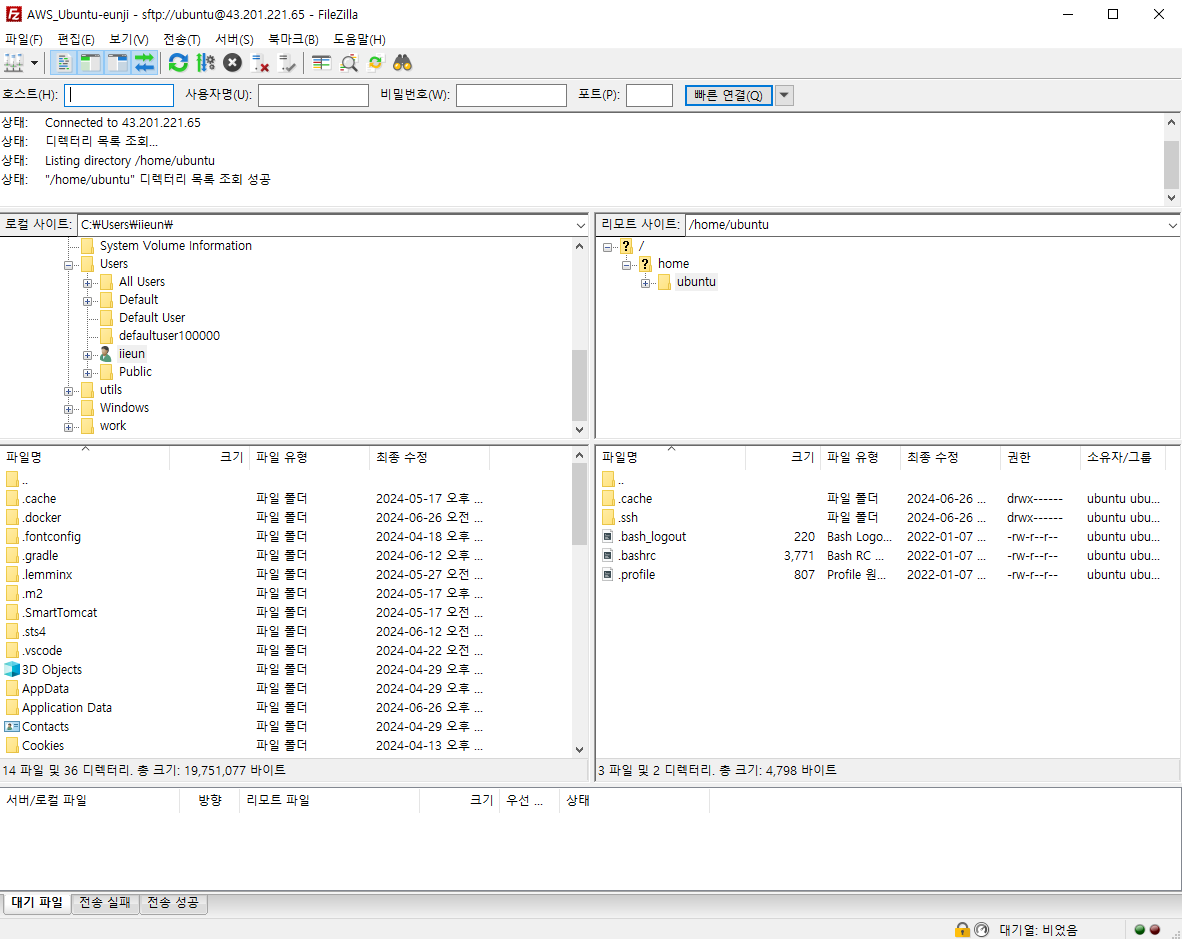The width and height of the screenshot is (1182, 939).
Task: Search for files with binoculars icon
Action: [x=403, y=63]
